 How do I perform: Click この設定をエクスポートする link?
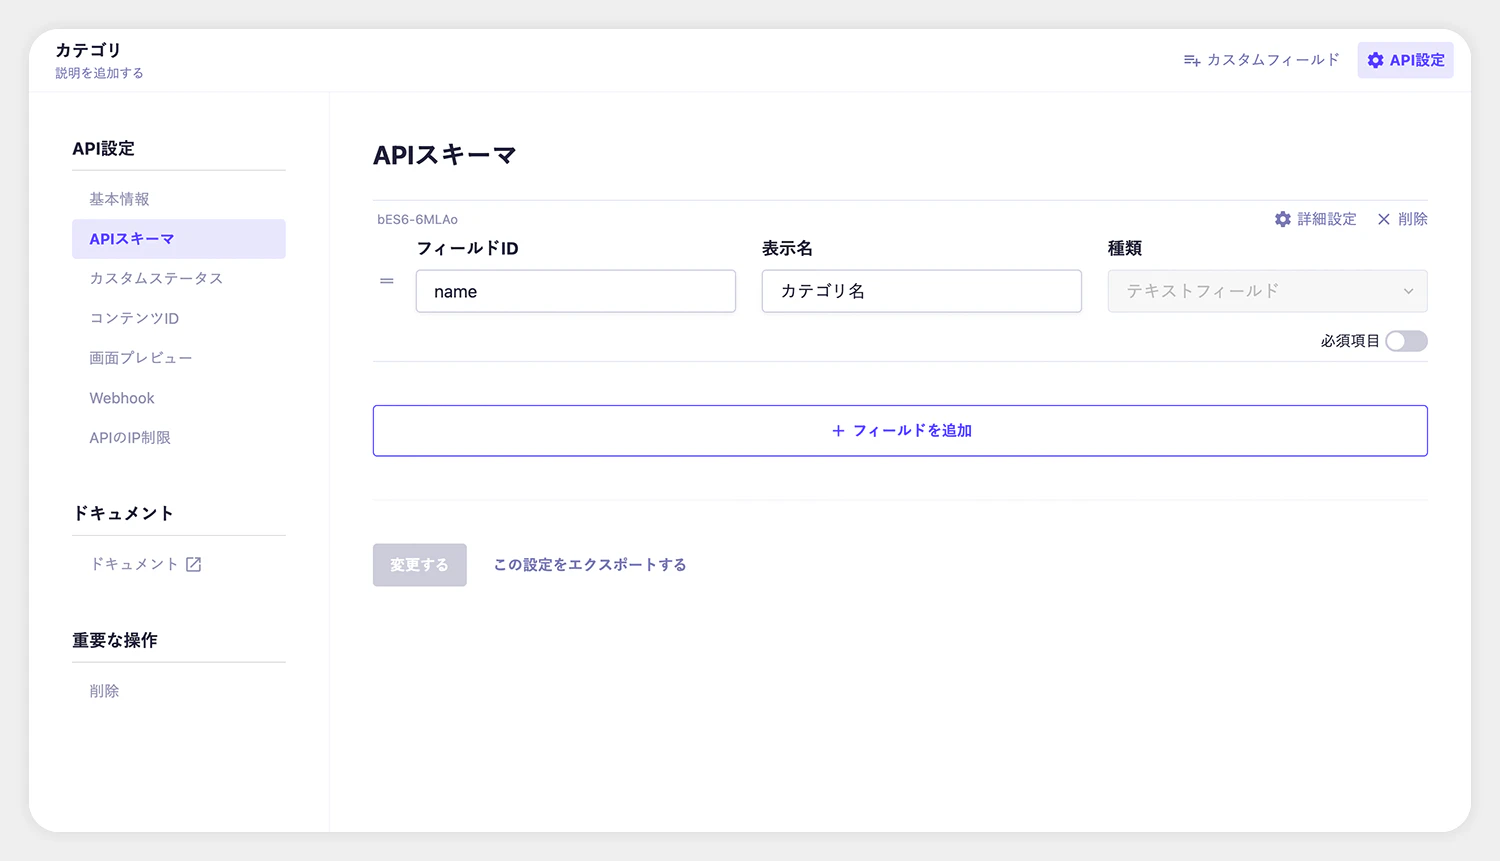coord(589,564)
